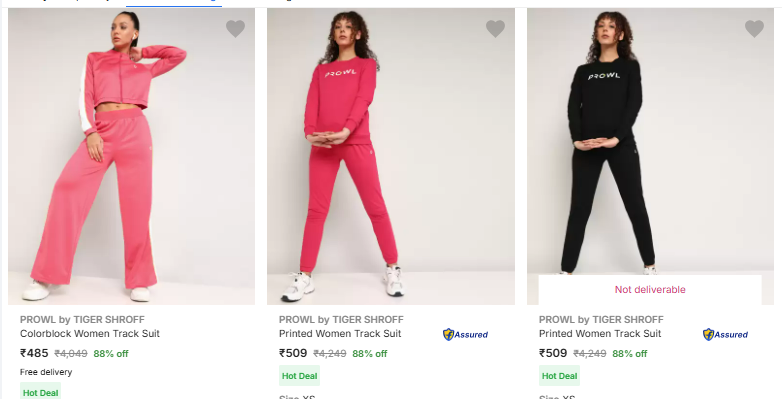Click PROWL by TIGER SHROFF brand on third product
The height and width of the screenshot is (399, 782).
(x=601, y=319)
